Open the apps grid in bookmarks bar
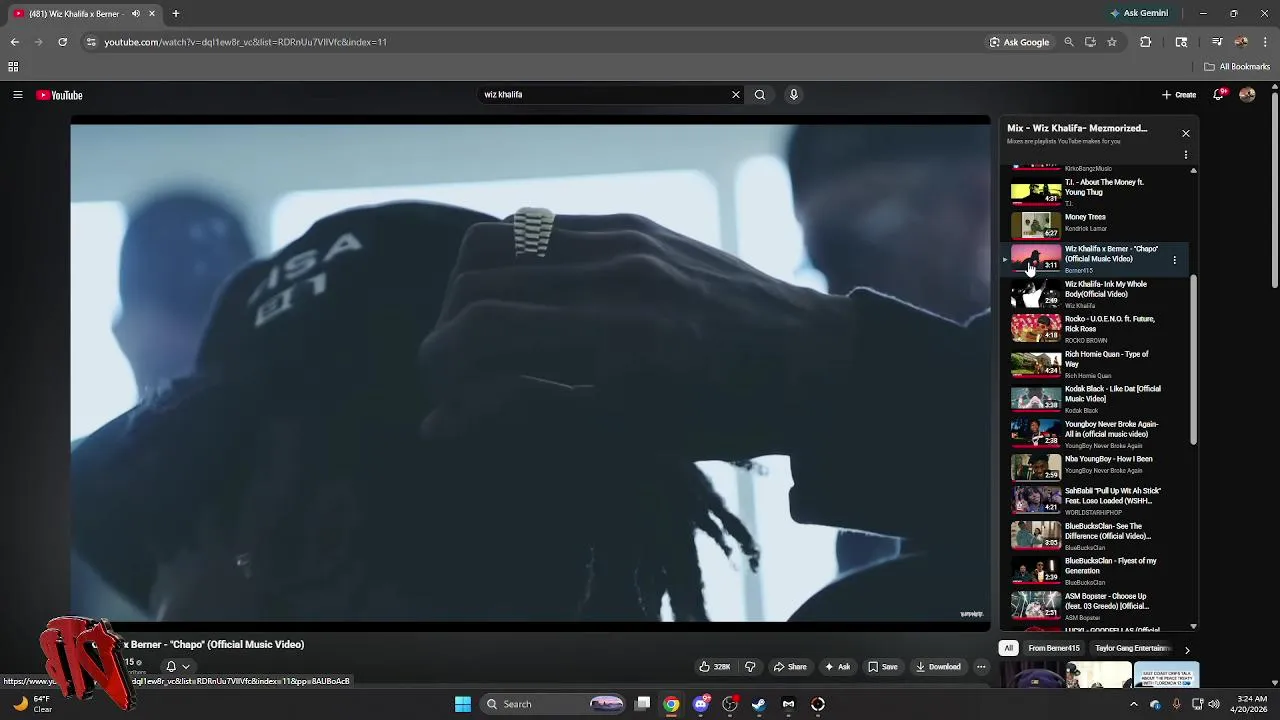1280x720 pixels. (13, 67)
